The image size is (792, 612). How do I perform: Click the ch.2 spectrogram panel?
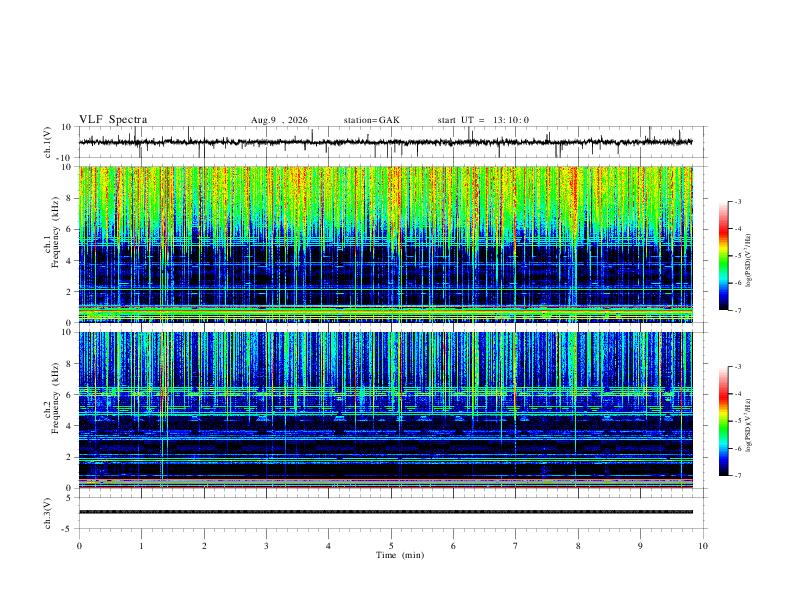tap(386, 410)
